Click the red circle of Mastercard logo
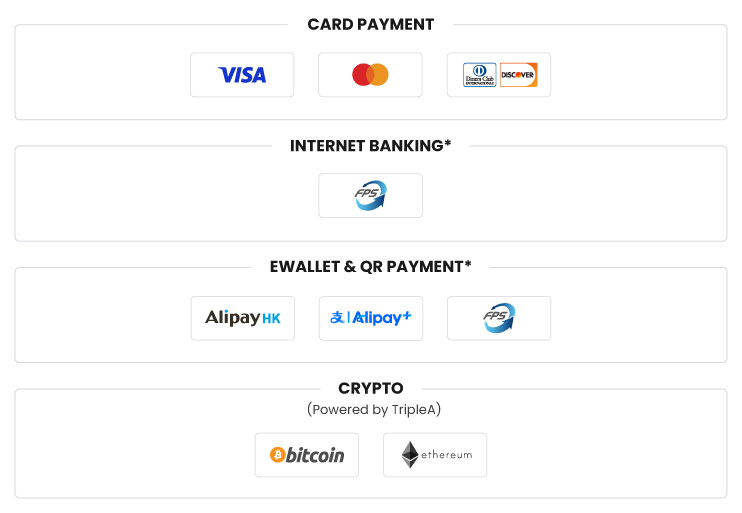 [361, 75]
